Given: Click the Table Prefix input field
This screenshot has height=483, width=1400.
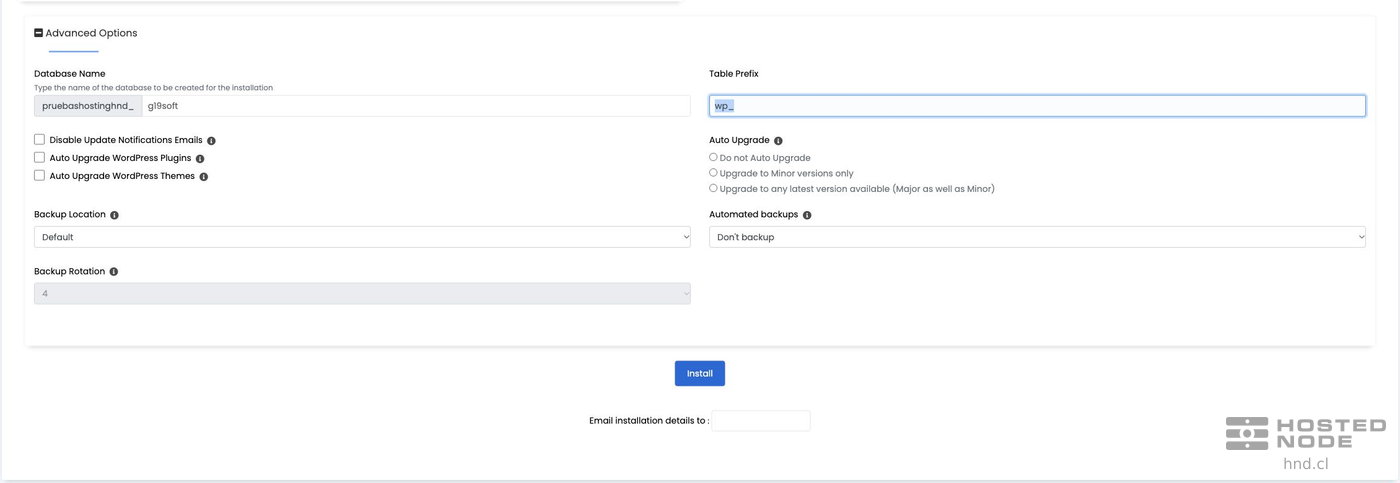Looking at the screenshot, I should click(x=1037, y=106).
